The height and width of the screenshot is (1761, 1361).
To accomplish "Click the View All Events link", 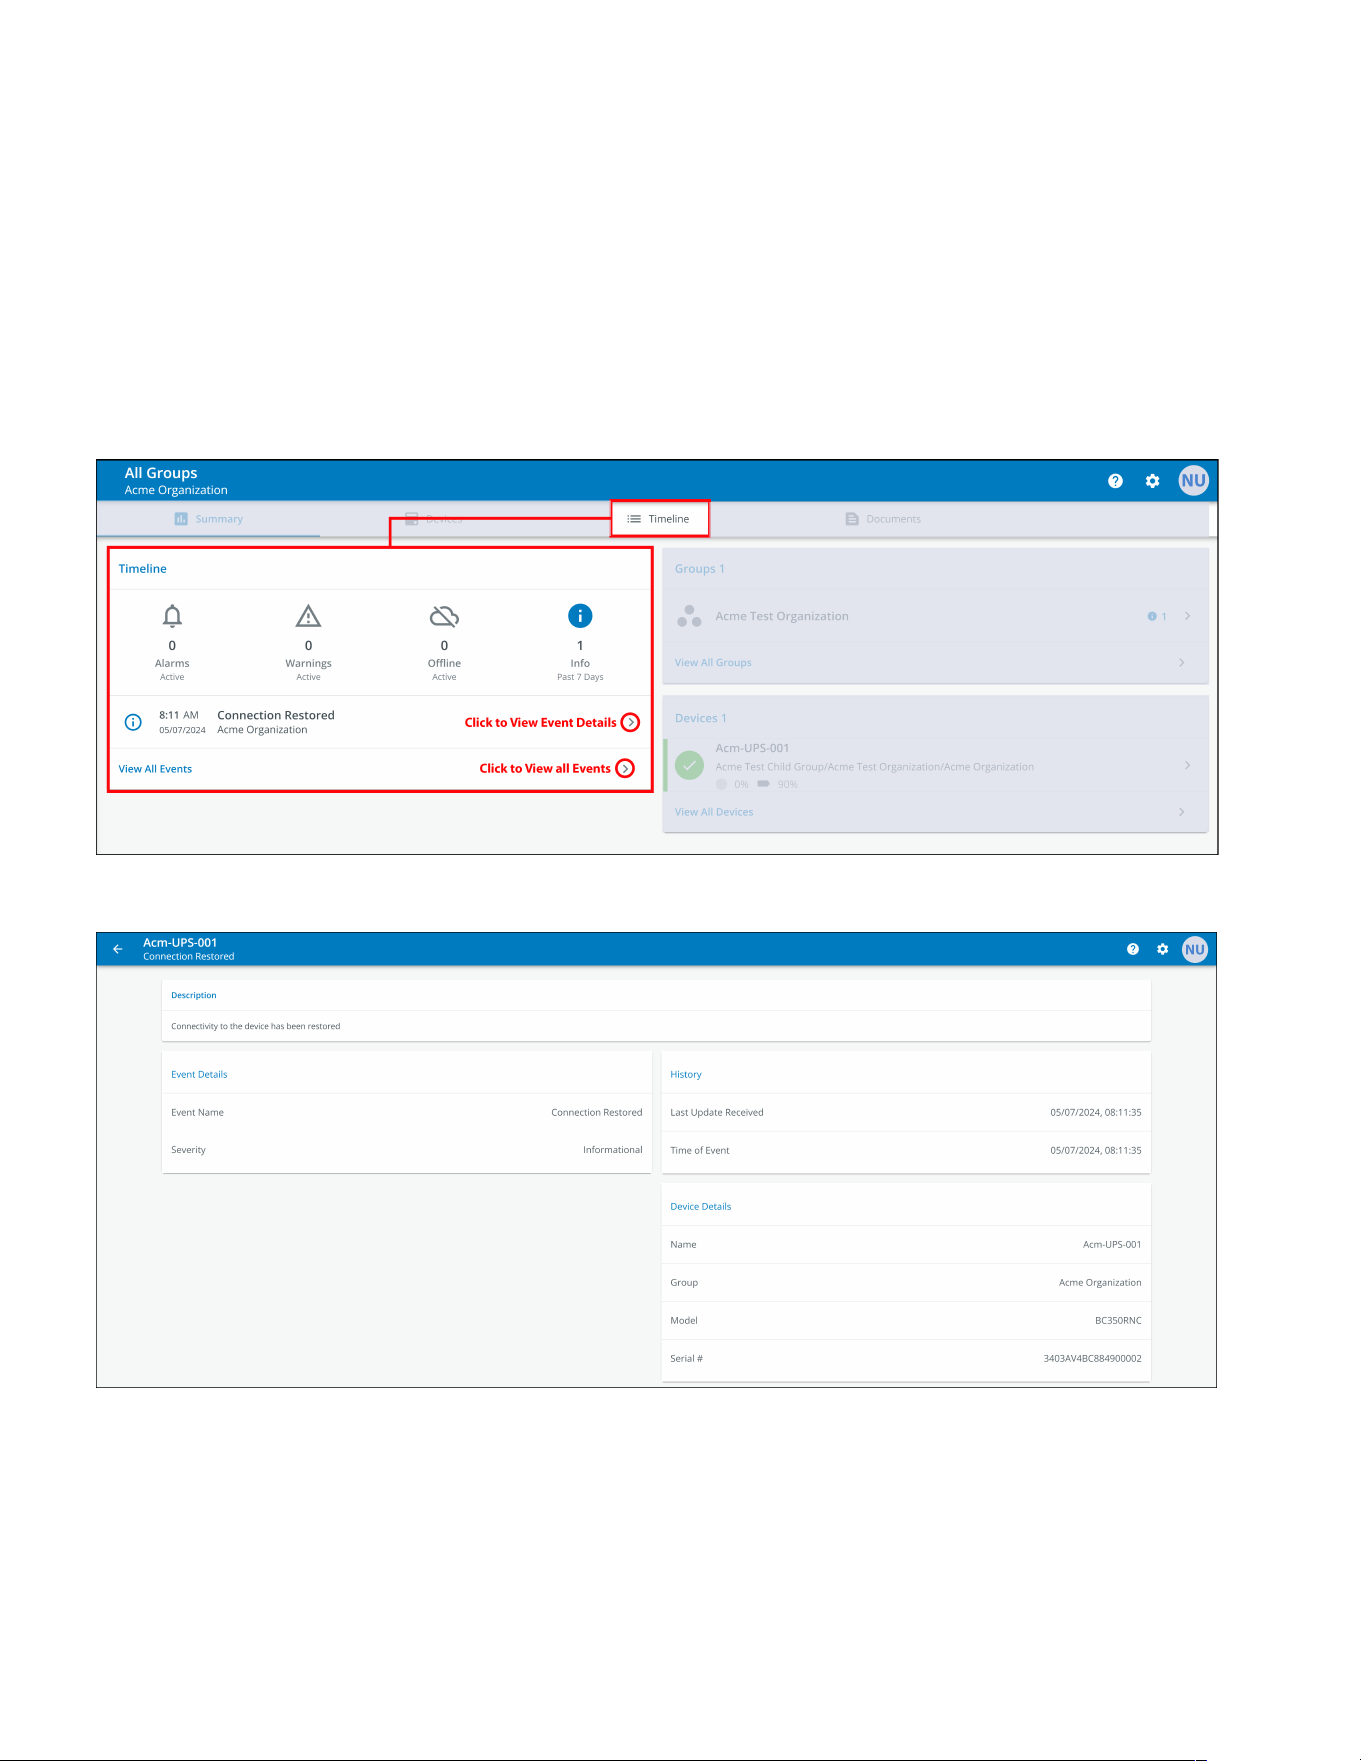I will coord(155,769).
